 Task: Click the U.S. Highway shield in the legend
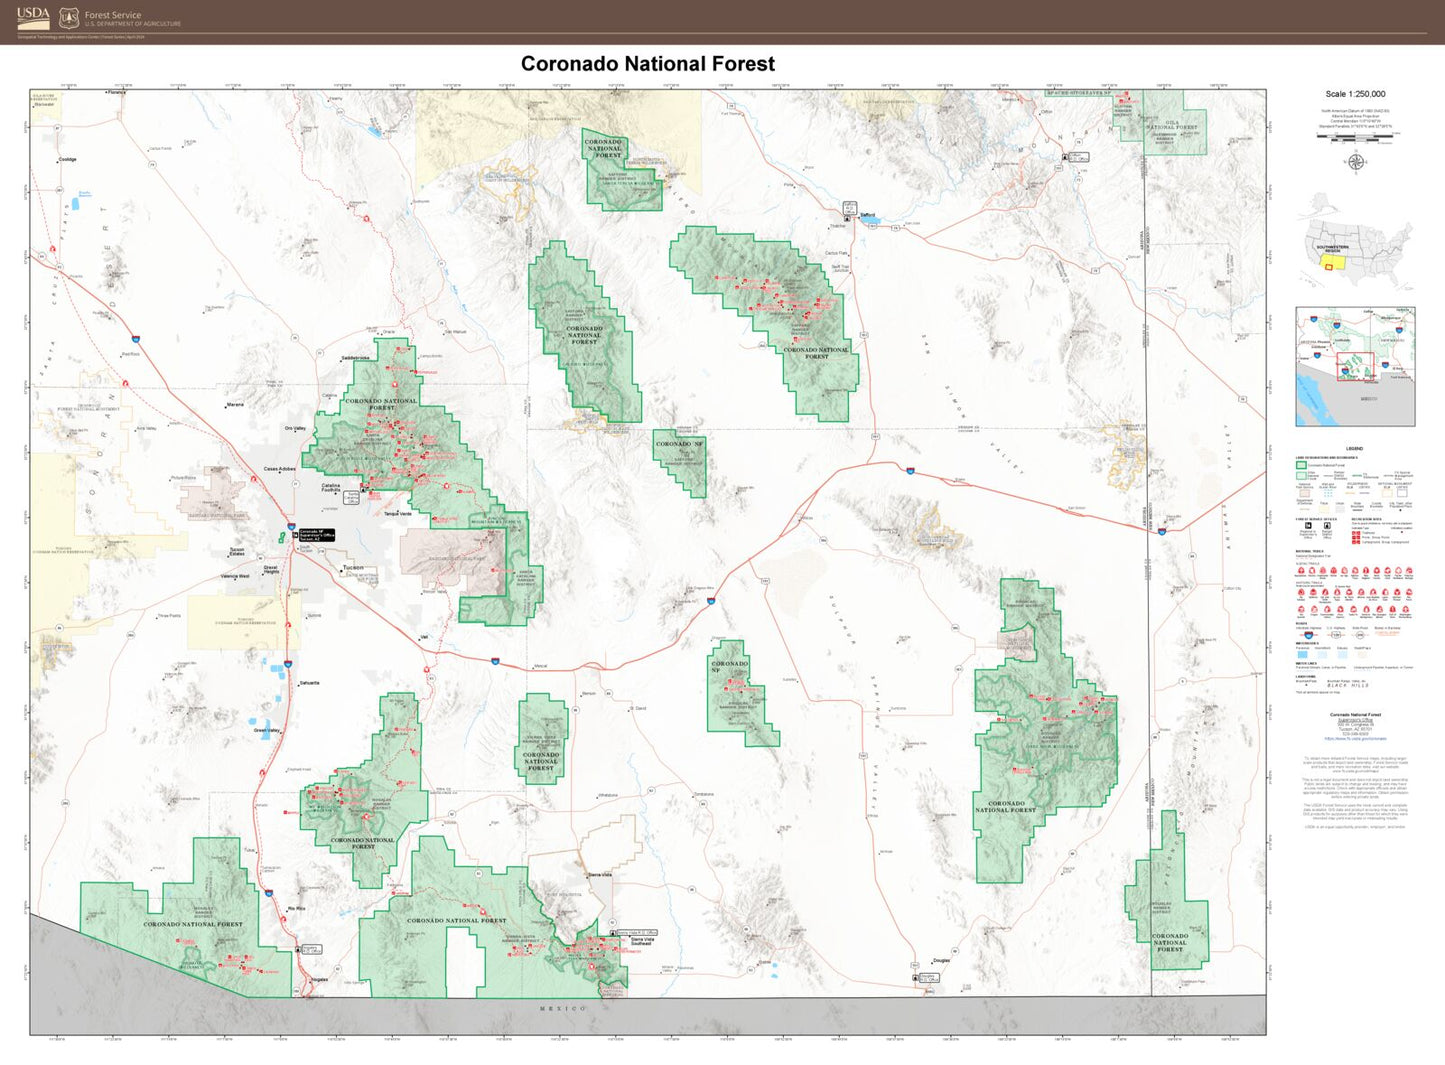pos(1335,636)
